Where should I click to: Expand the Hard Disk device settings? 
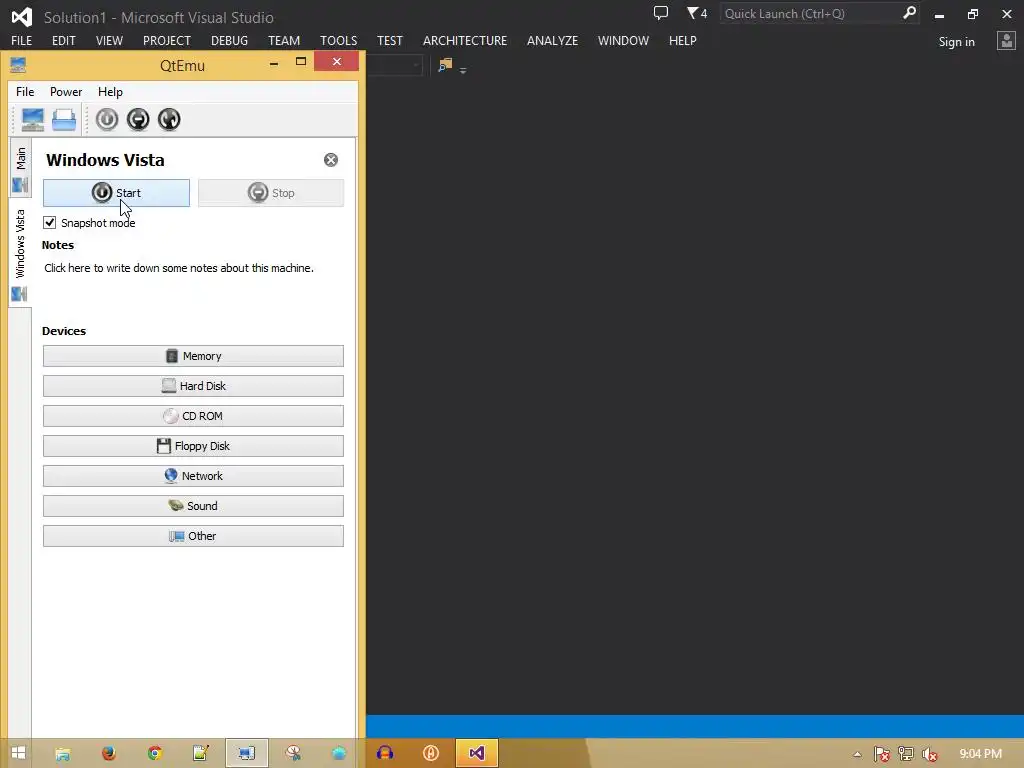(193, 386)
